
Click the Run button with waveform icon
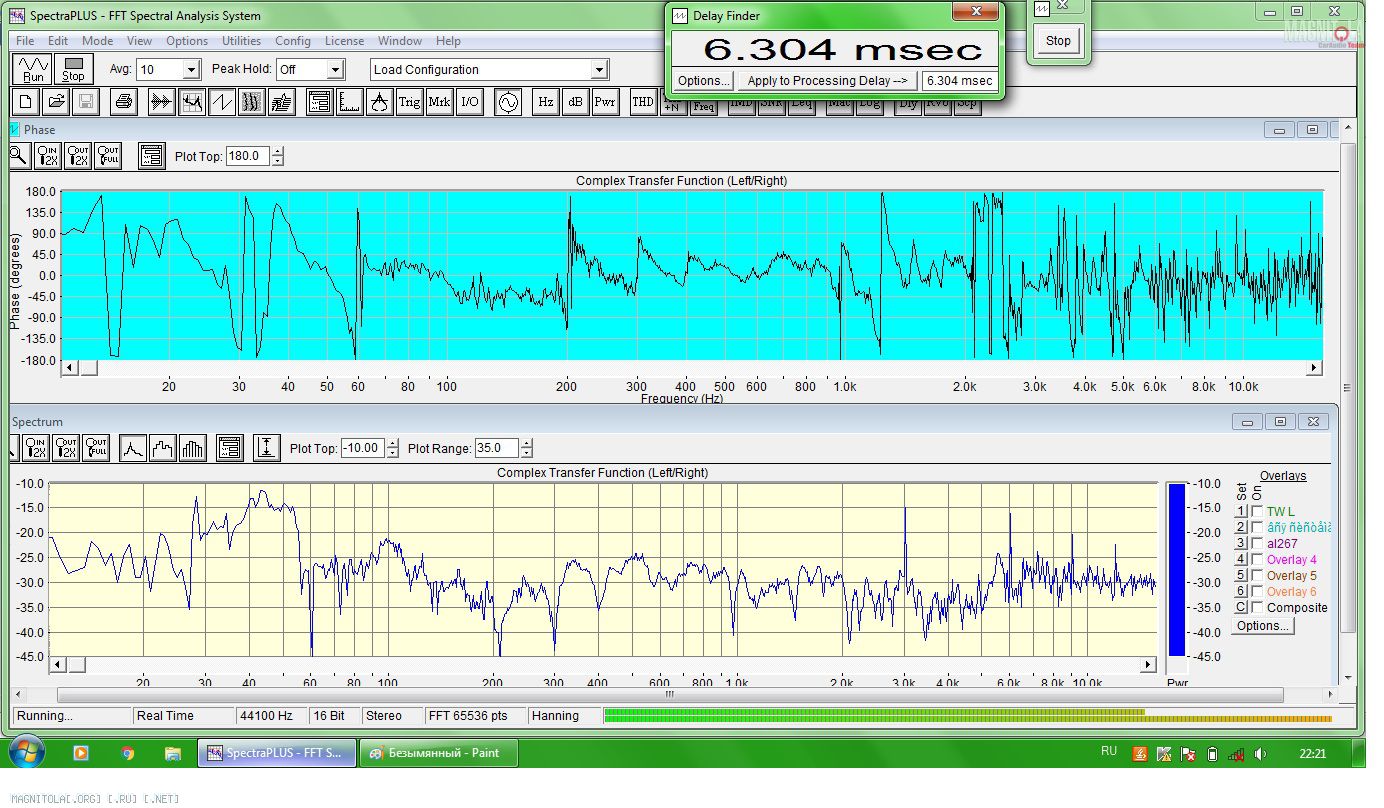(x=33, y=69)
